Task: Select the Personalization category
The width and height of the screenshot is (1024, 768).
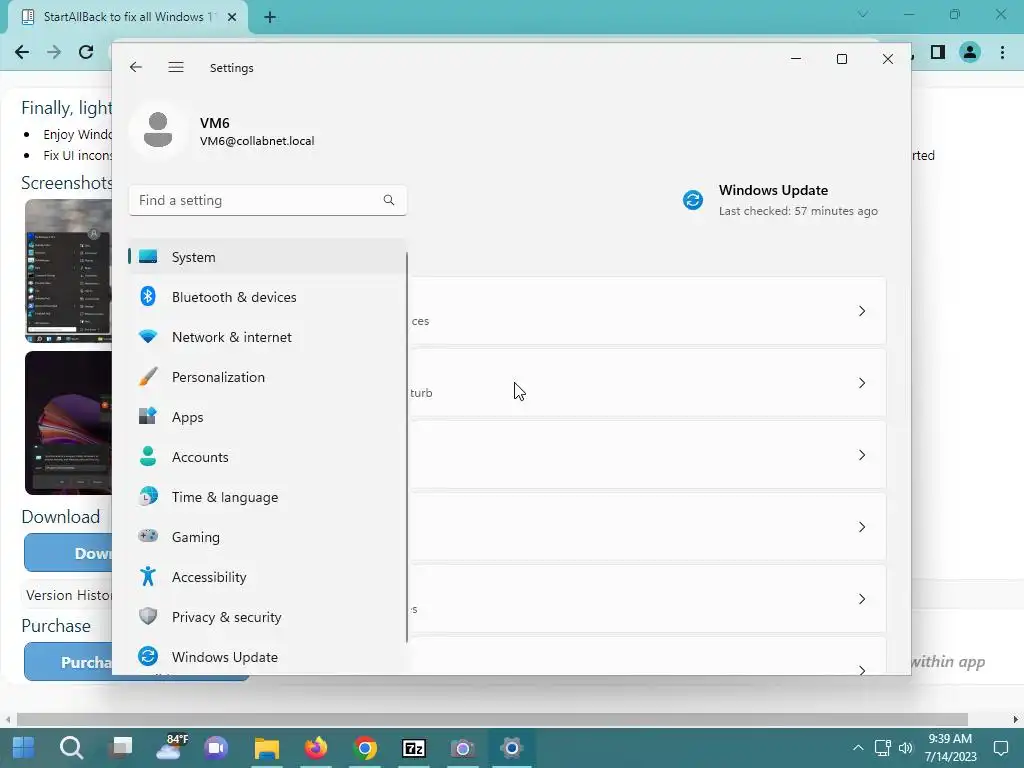Action: pos(267,377)
